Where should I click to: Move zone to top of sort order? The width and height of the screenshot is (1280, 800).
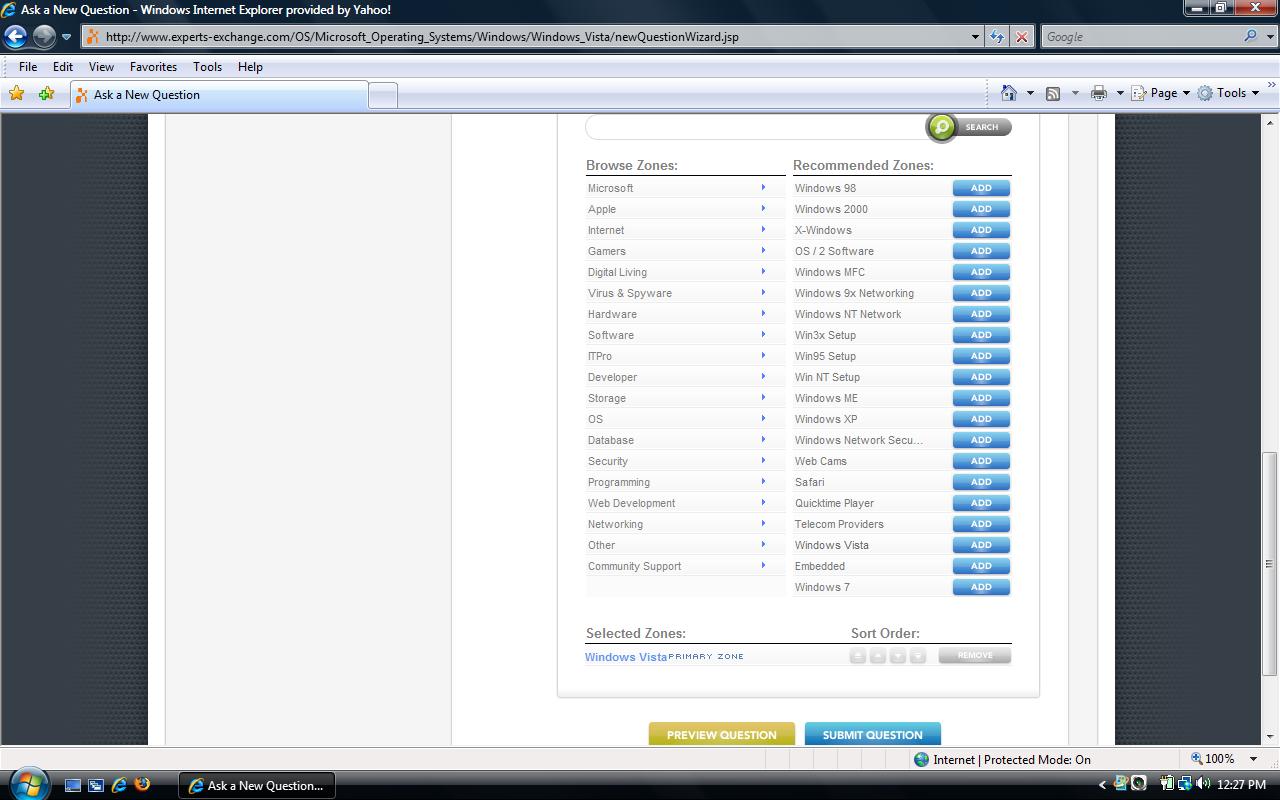tap(858, 656)
